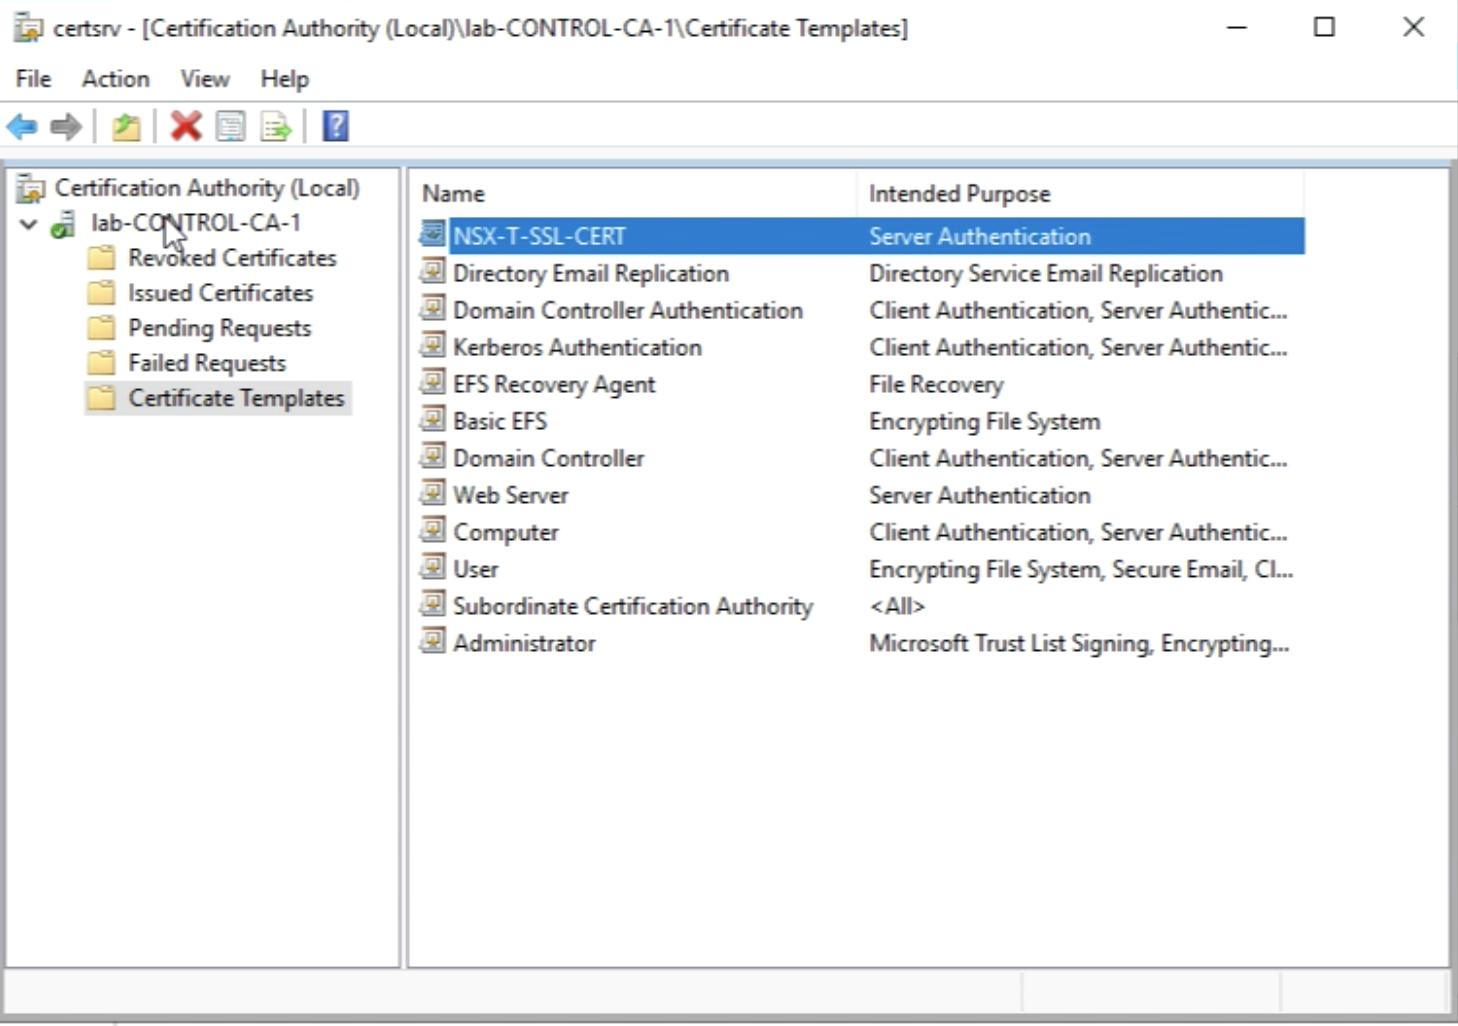Select Revoked Certificates folder

(x=231, y=258)
